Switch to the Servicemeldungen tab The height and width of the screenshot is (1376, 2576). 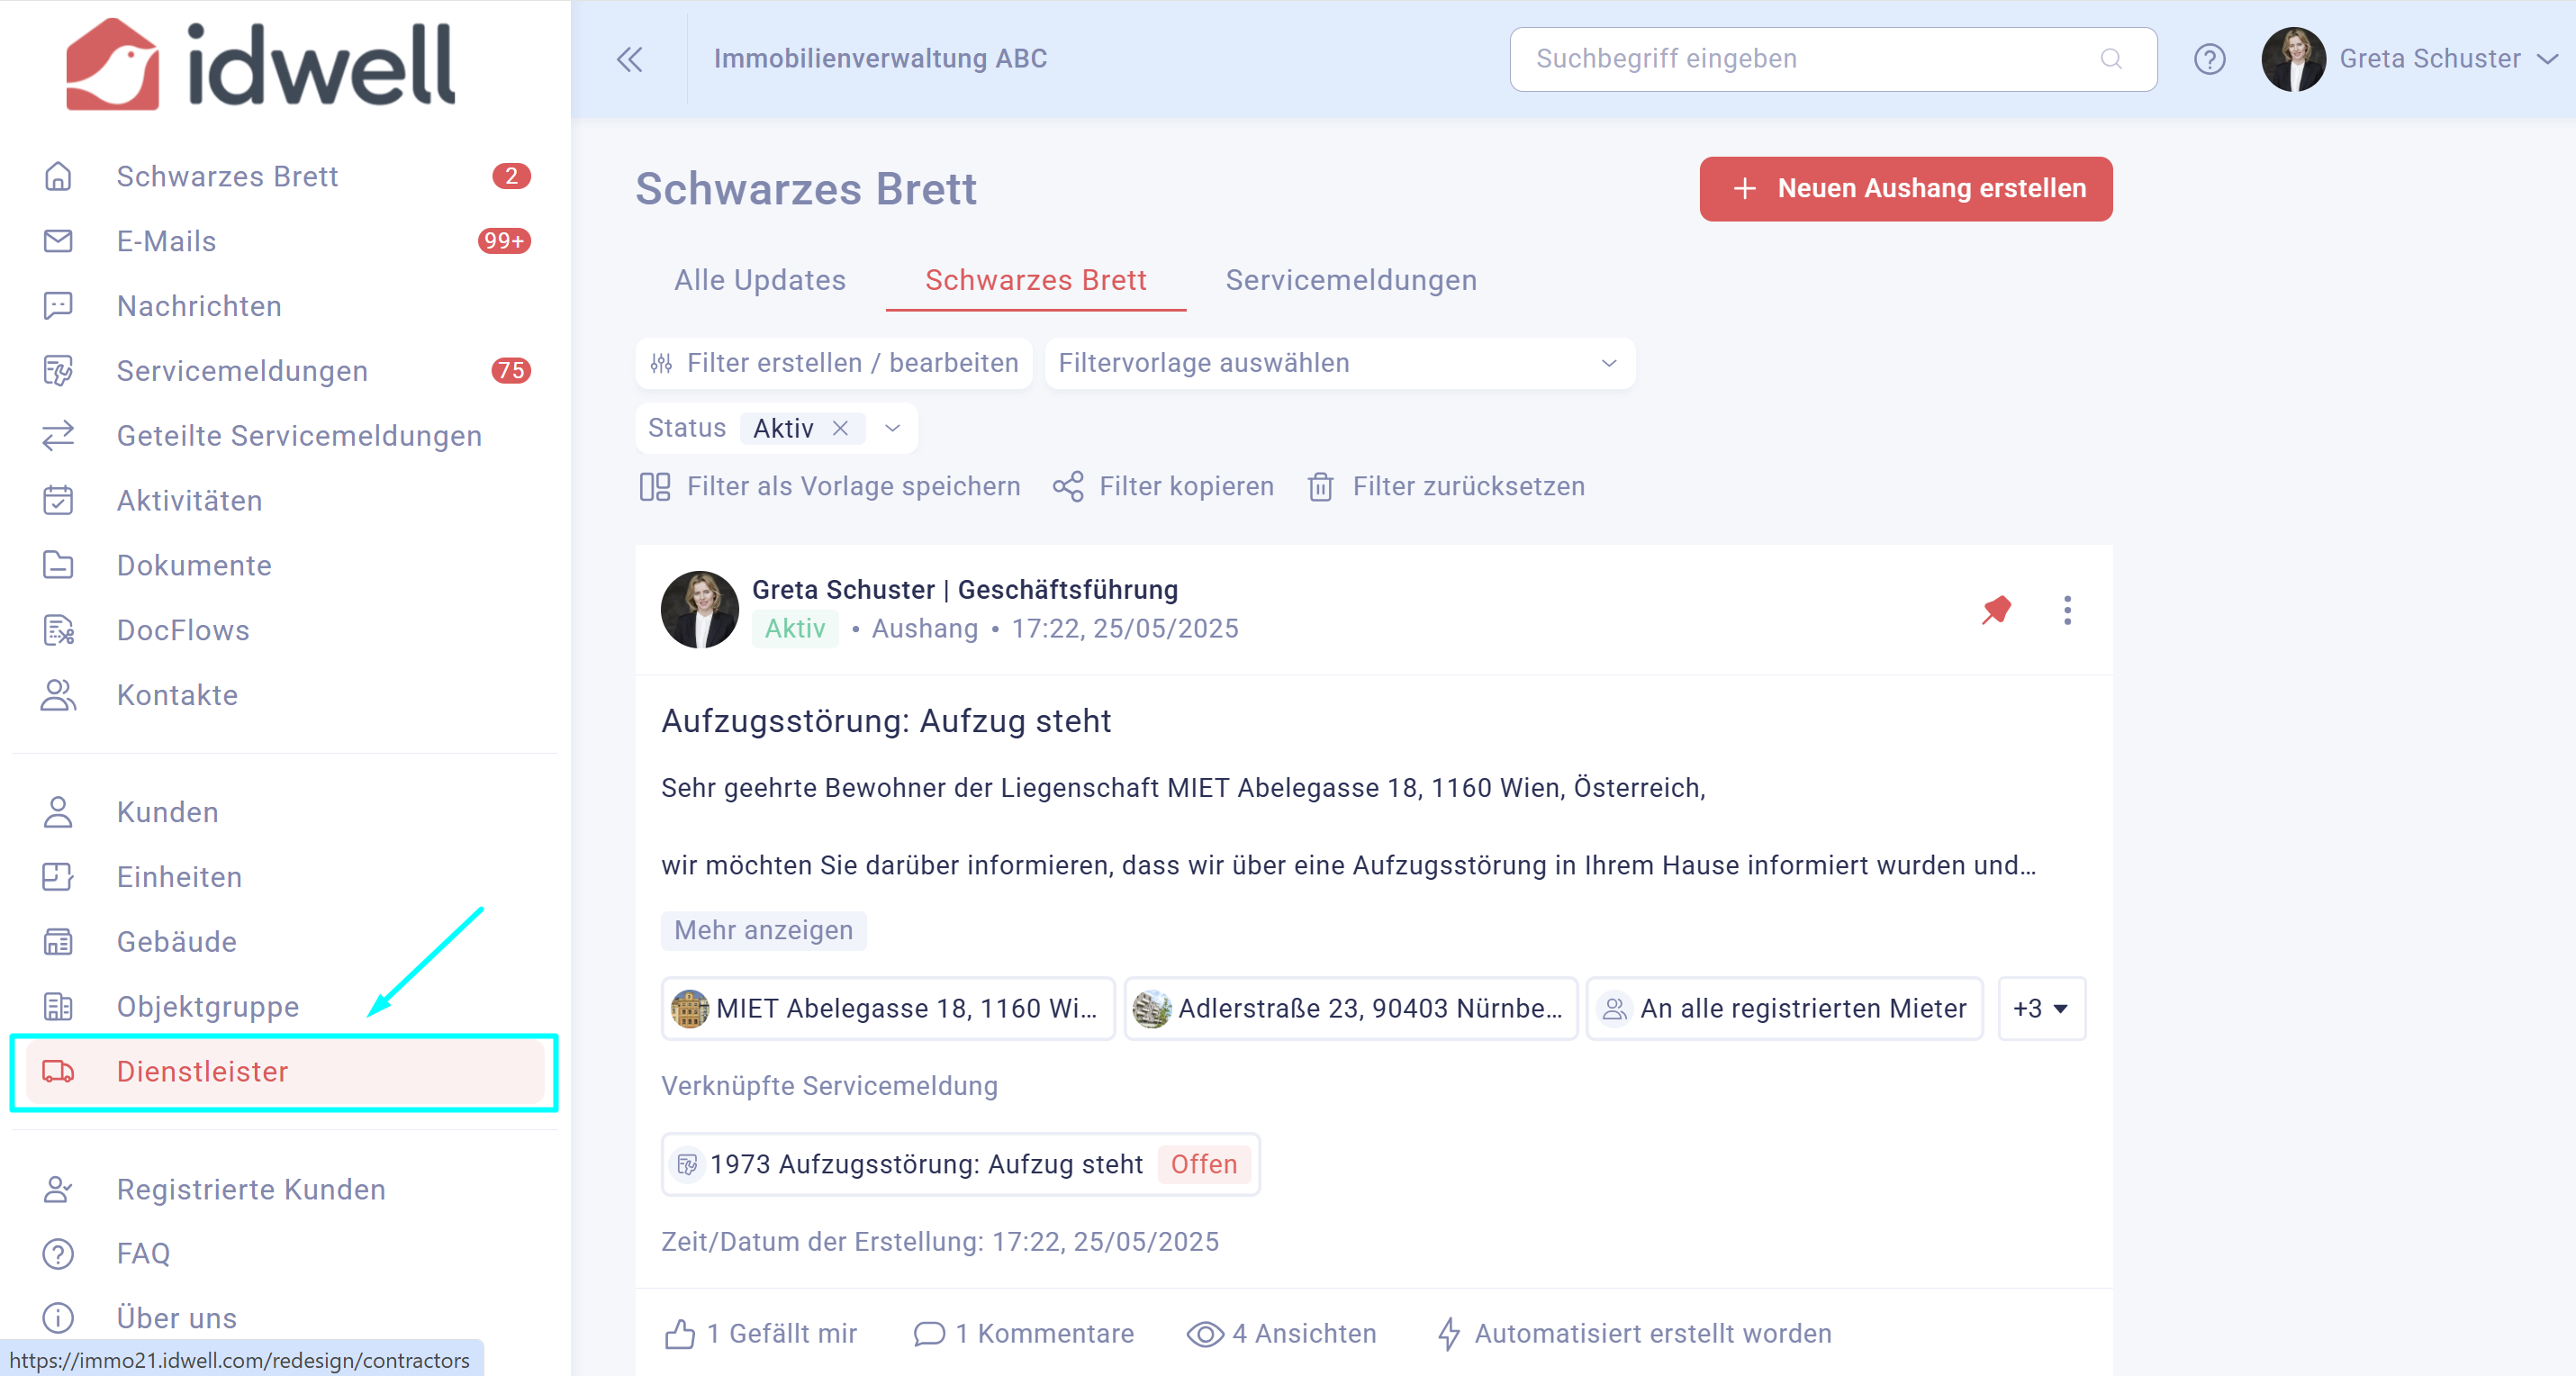pyautogui.click(x=1351, y=280)
